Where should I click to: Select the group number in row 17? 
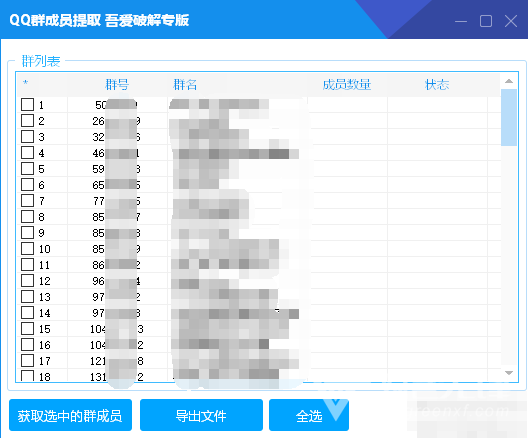pos(117,361)
